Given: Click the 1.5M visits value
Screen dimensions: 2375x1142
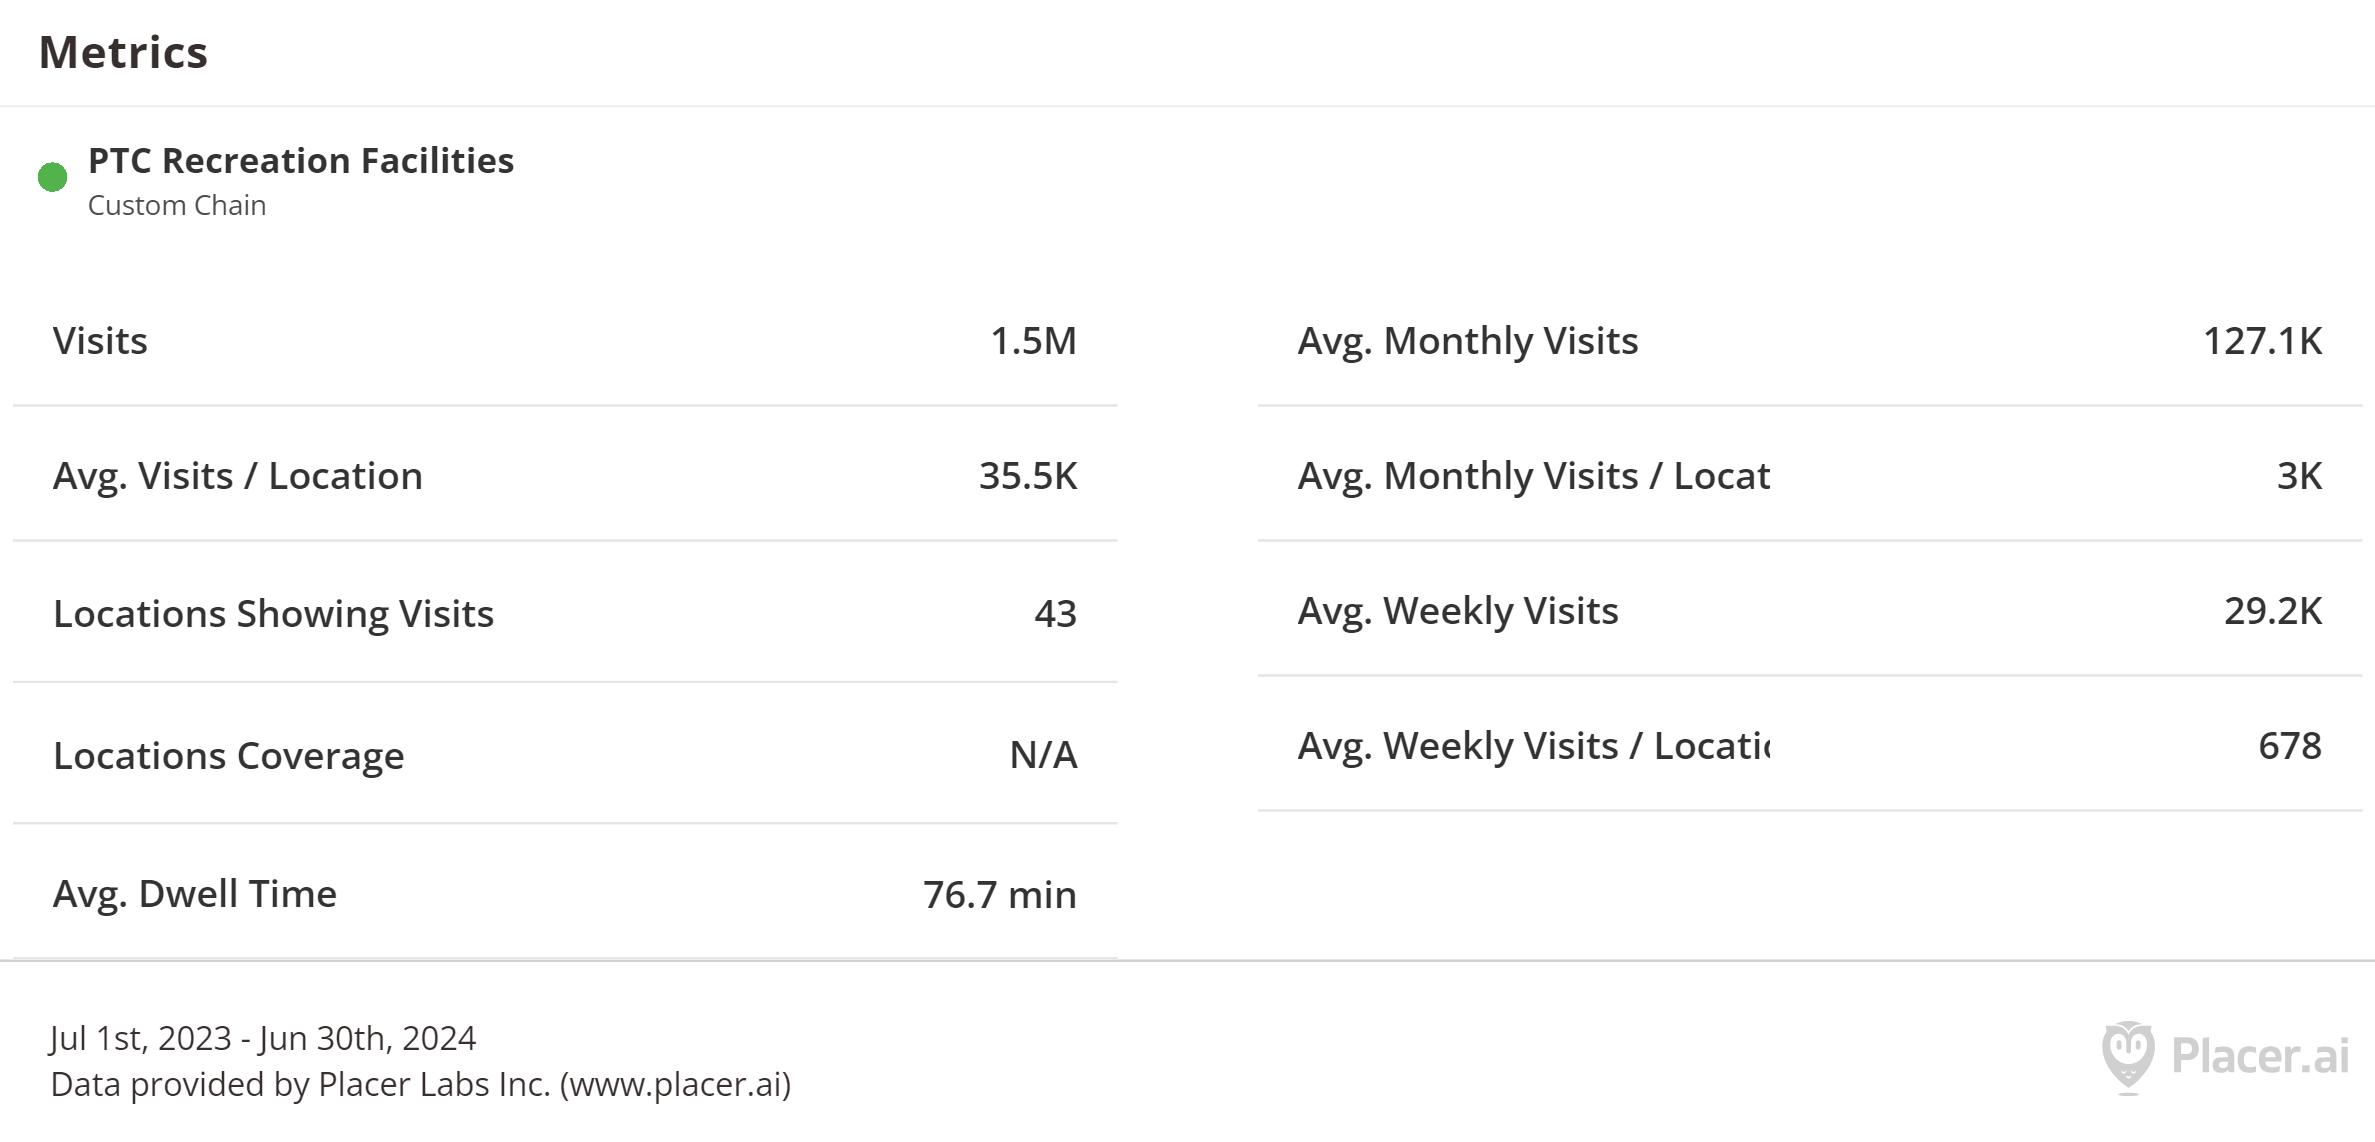Looking at the screenshot, I should click(1033, 341).
